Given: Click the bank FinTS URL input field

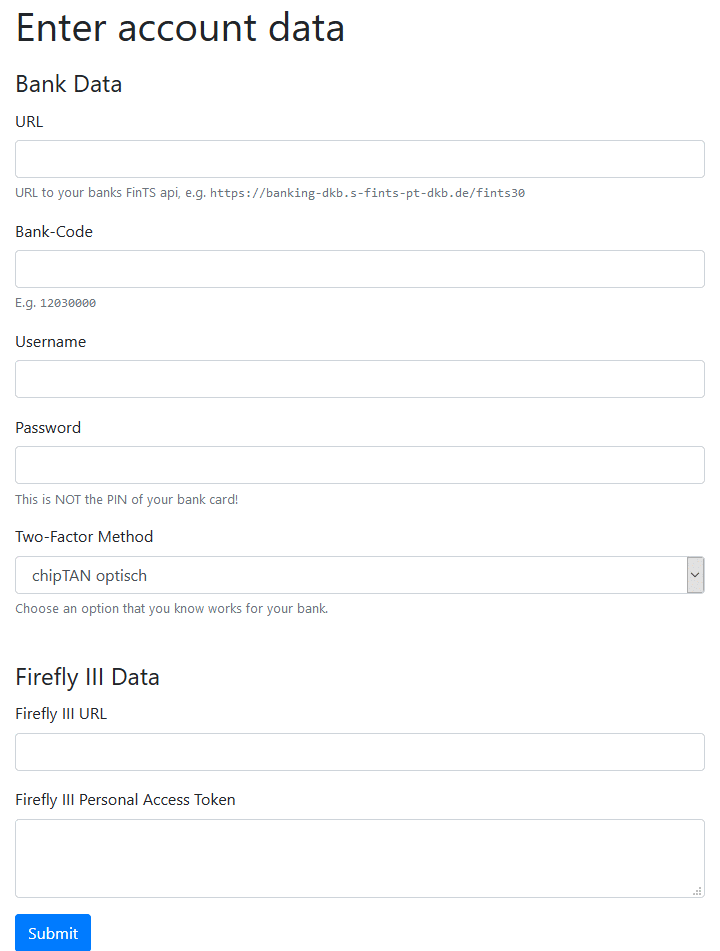Looking at the screenshot, I should tap(360, 159).
